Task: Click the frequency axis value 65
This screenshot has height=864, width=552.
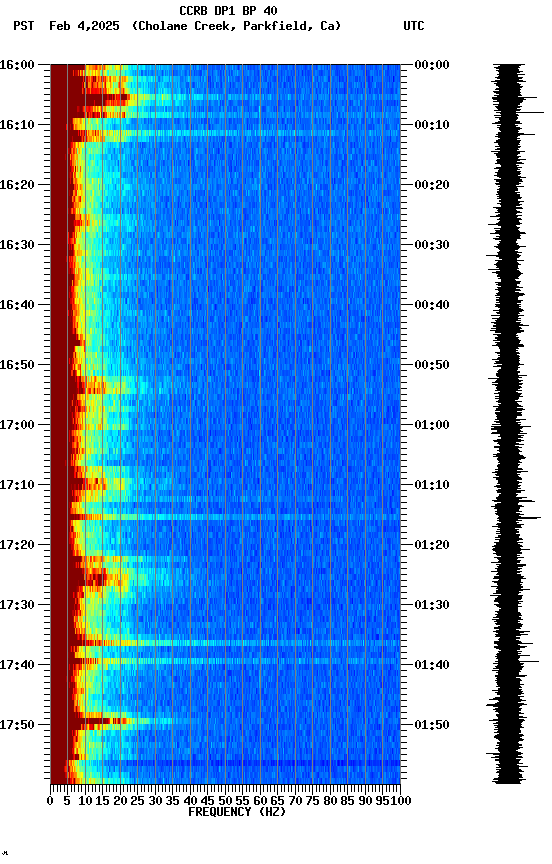Action: click(x=277, y=801)
